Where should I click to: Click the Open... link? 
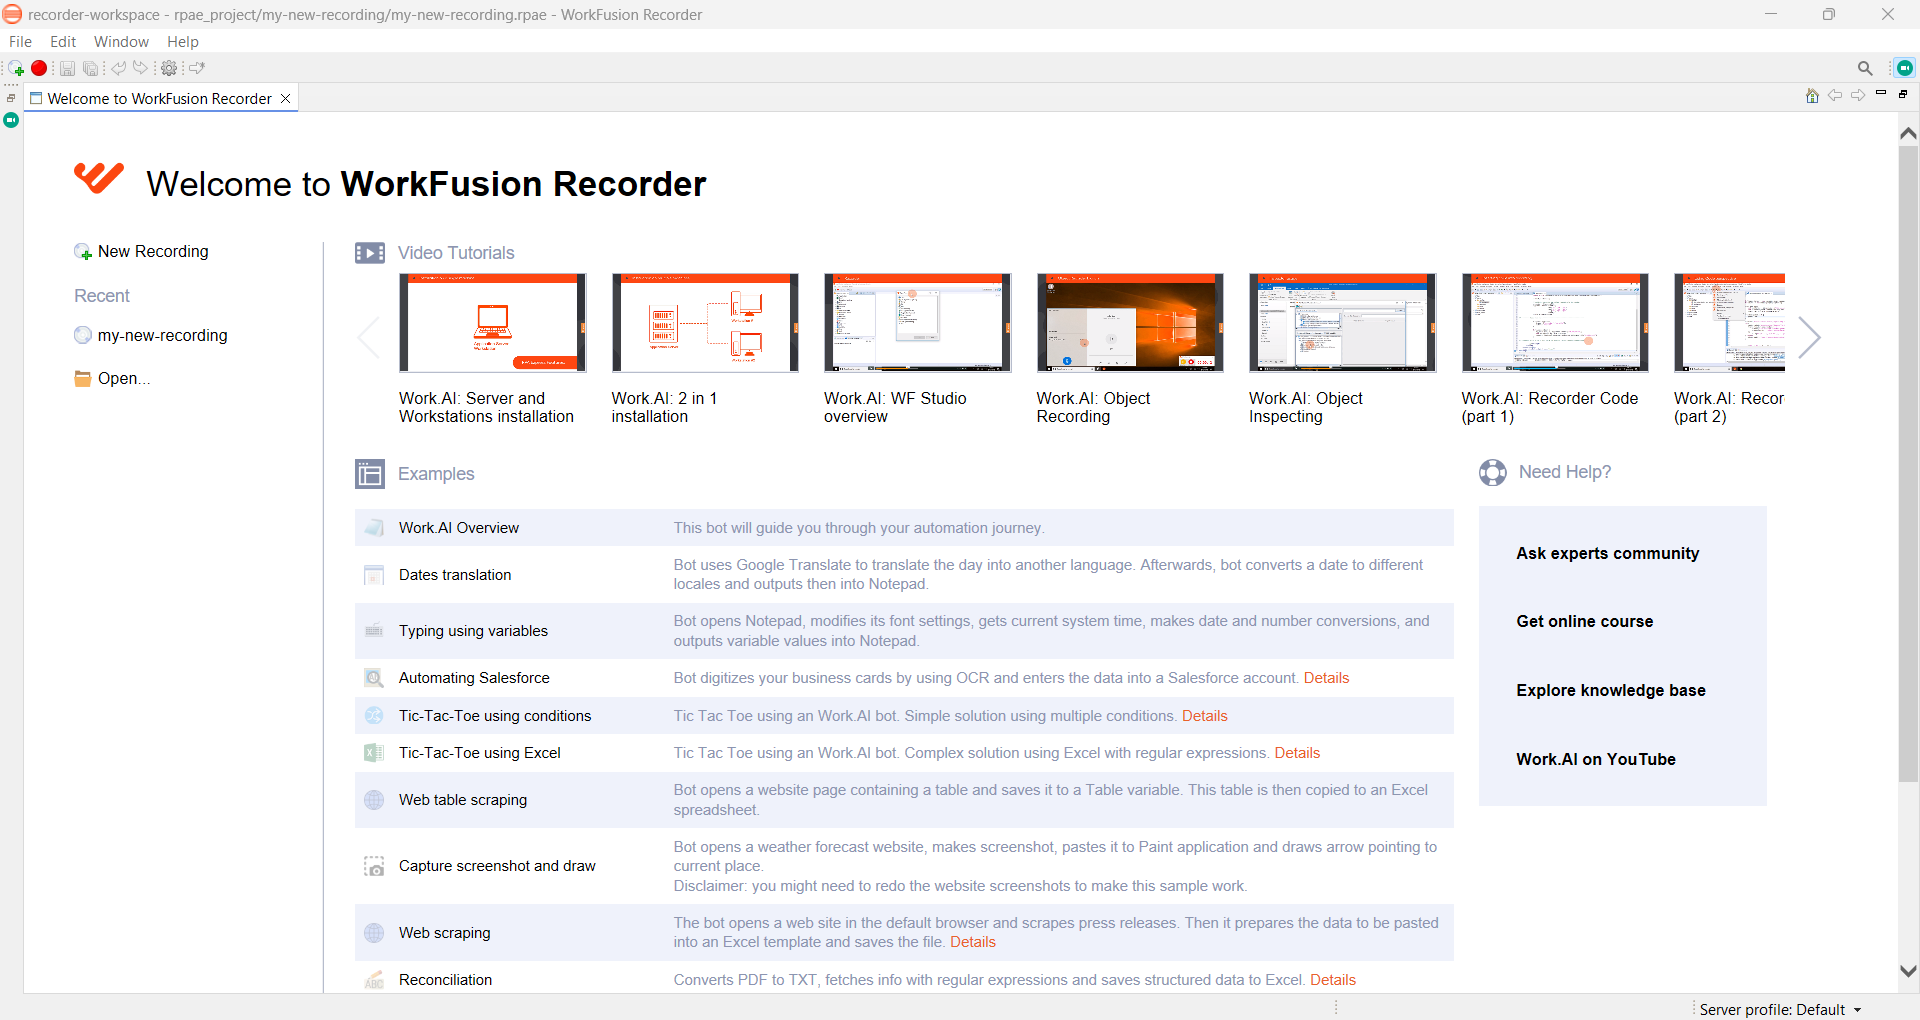(x=124, y=379)
